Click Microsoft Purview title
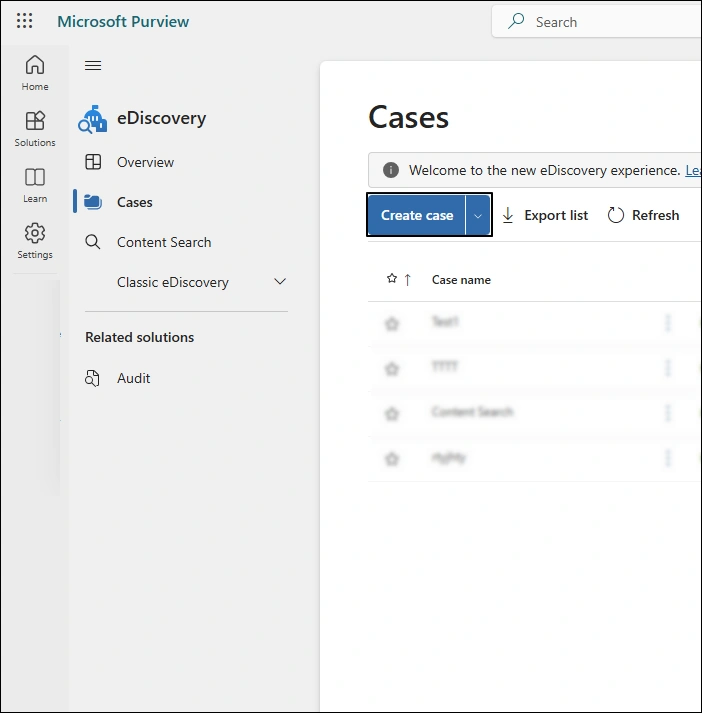Image resolution: width=702 pixels, height=713 pixels. point(123,21)
